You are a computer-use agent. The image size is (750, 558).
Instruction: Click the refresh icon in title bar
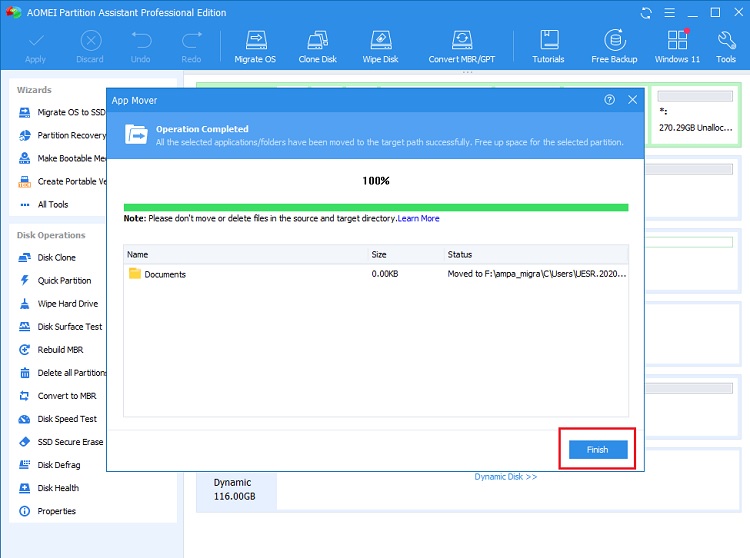pos(646,13)
